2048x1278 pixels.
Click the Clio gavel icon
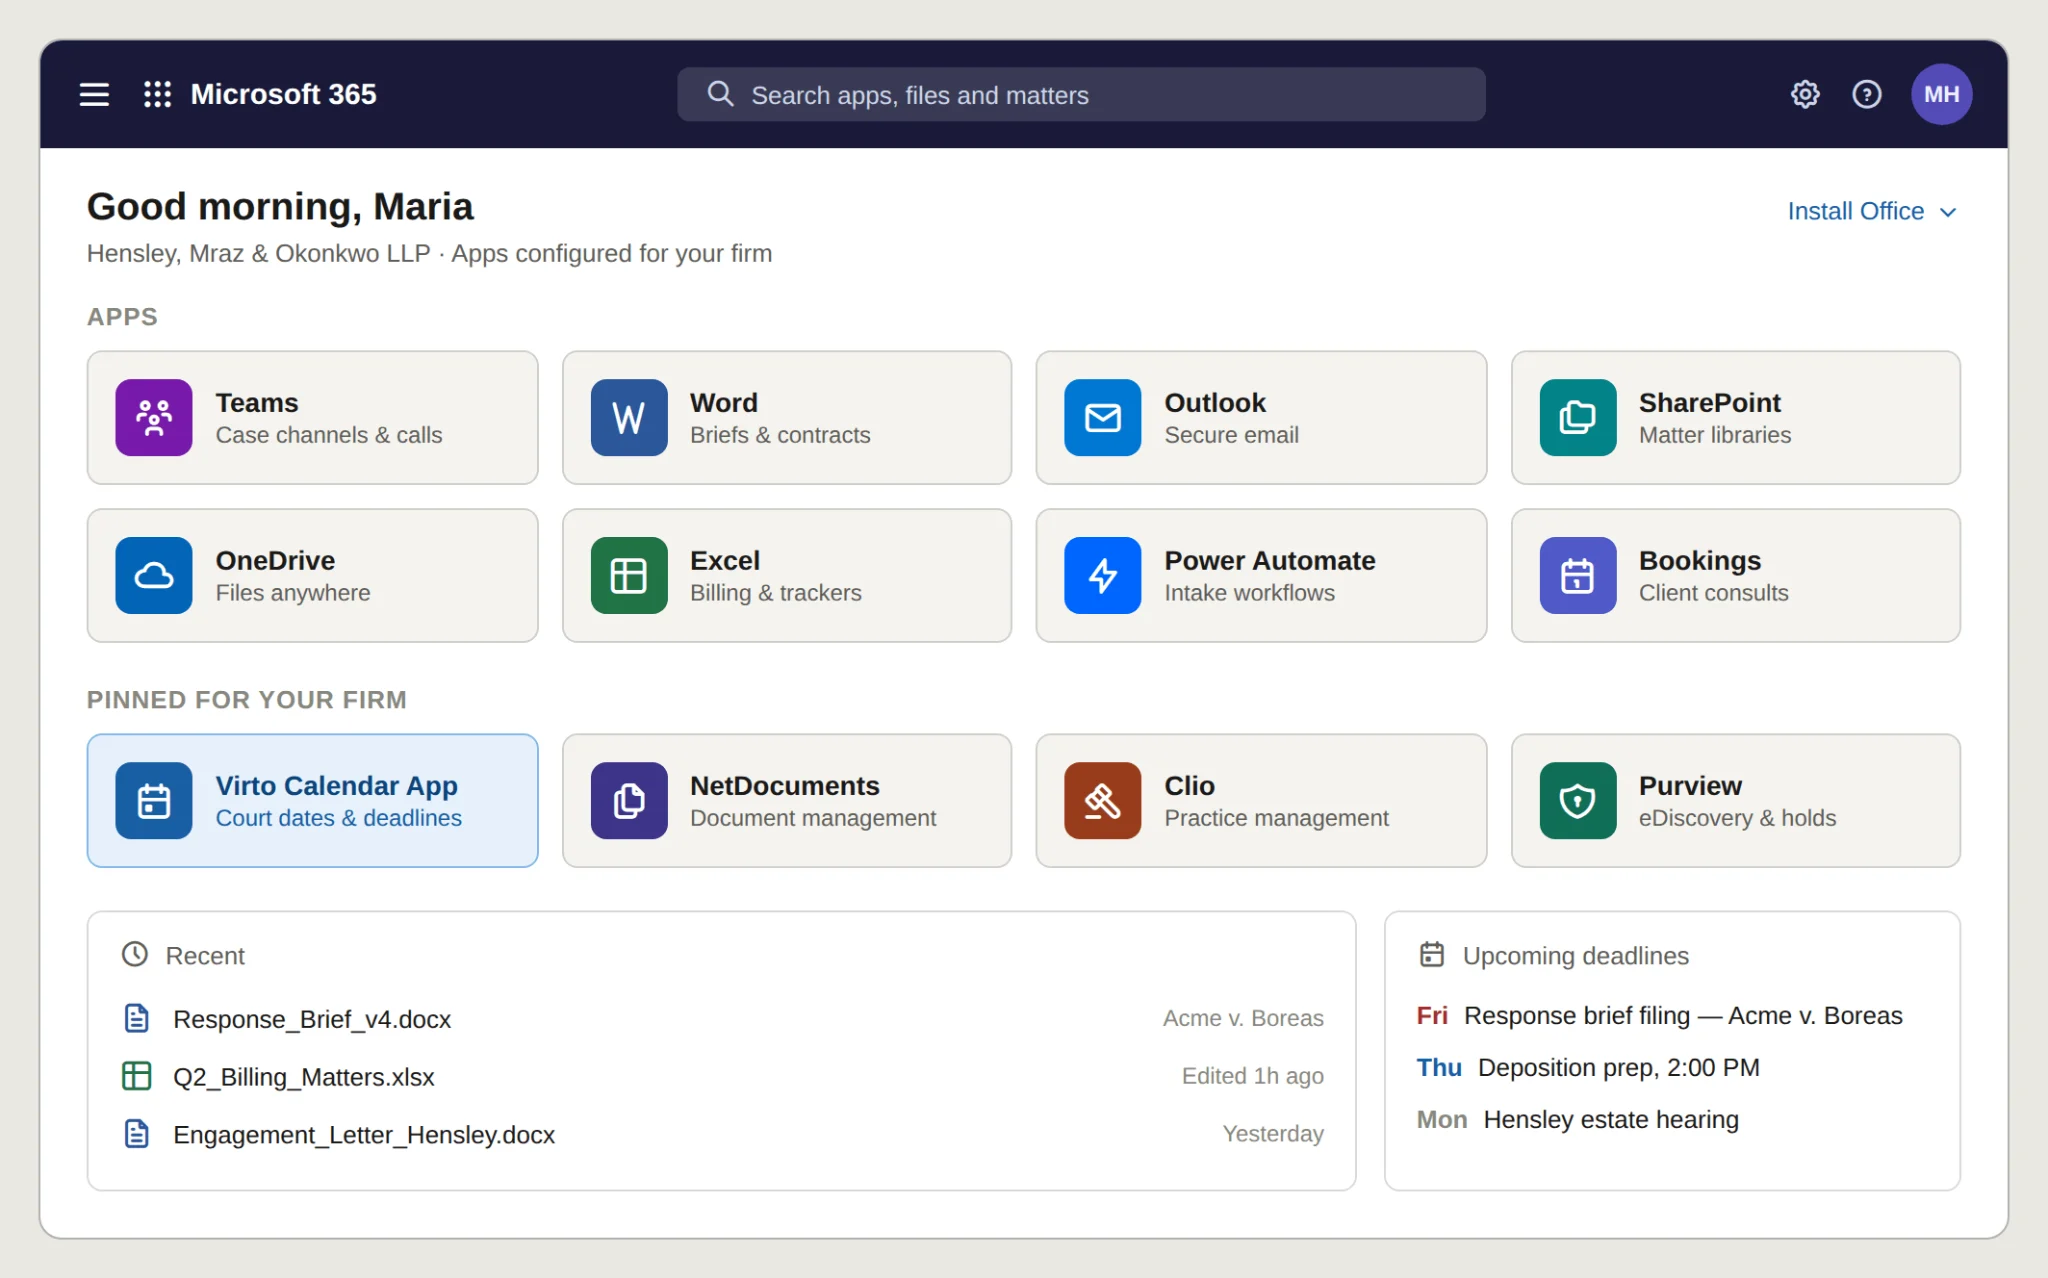(x=1102, y=800)
